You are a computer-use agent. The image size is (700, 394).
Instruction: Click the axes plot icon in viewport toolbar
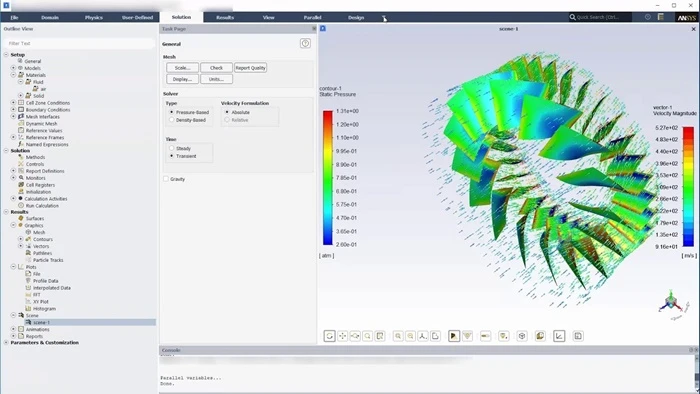click(559, 336)
